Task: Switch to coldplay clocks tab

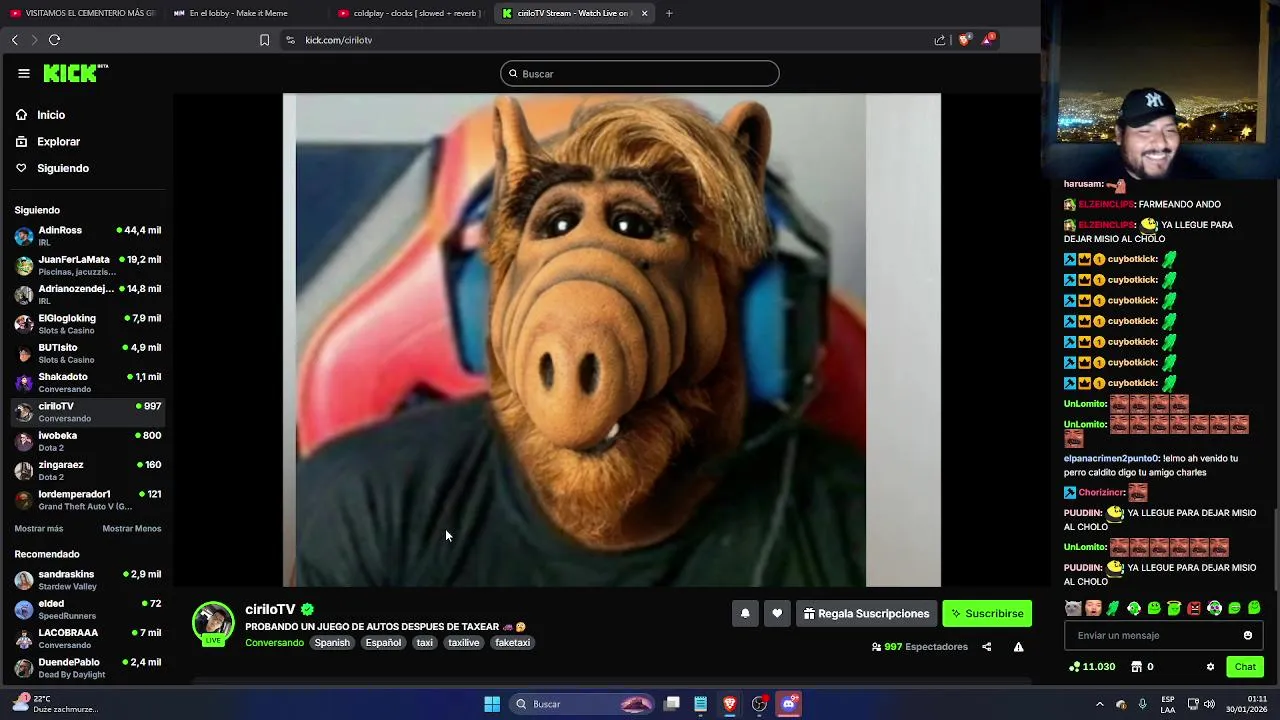Action: [410, 13]
